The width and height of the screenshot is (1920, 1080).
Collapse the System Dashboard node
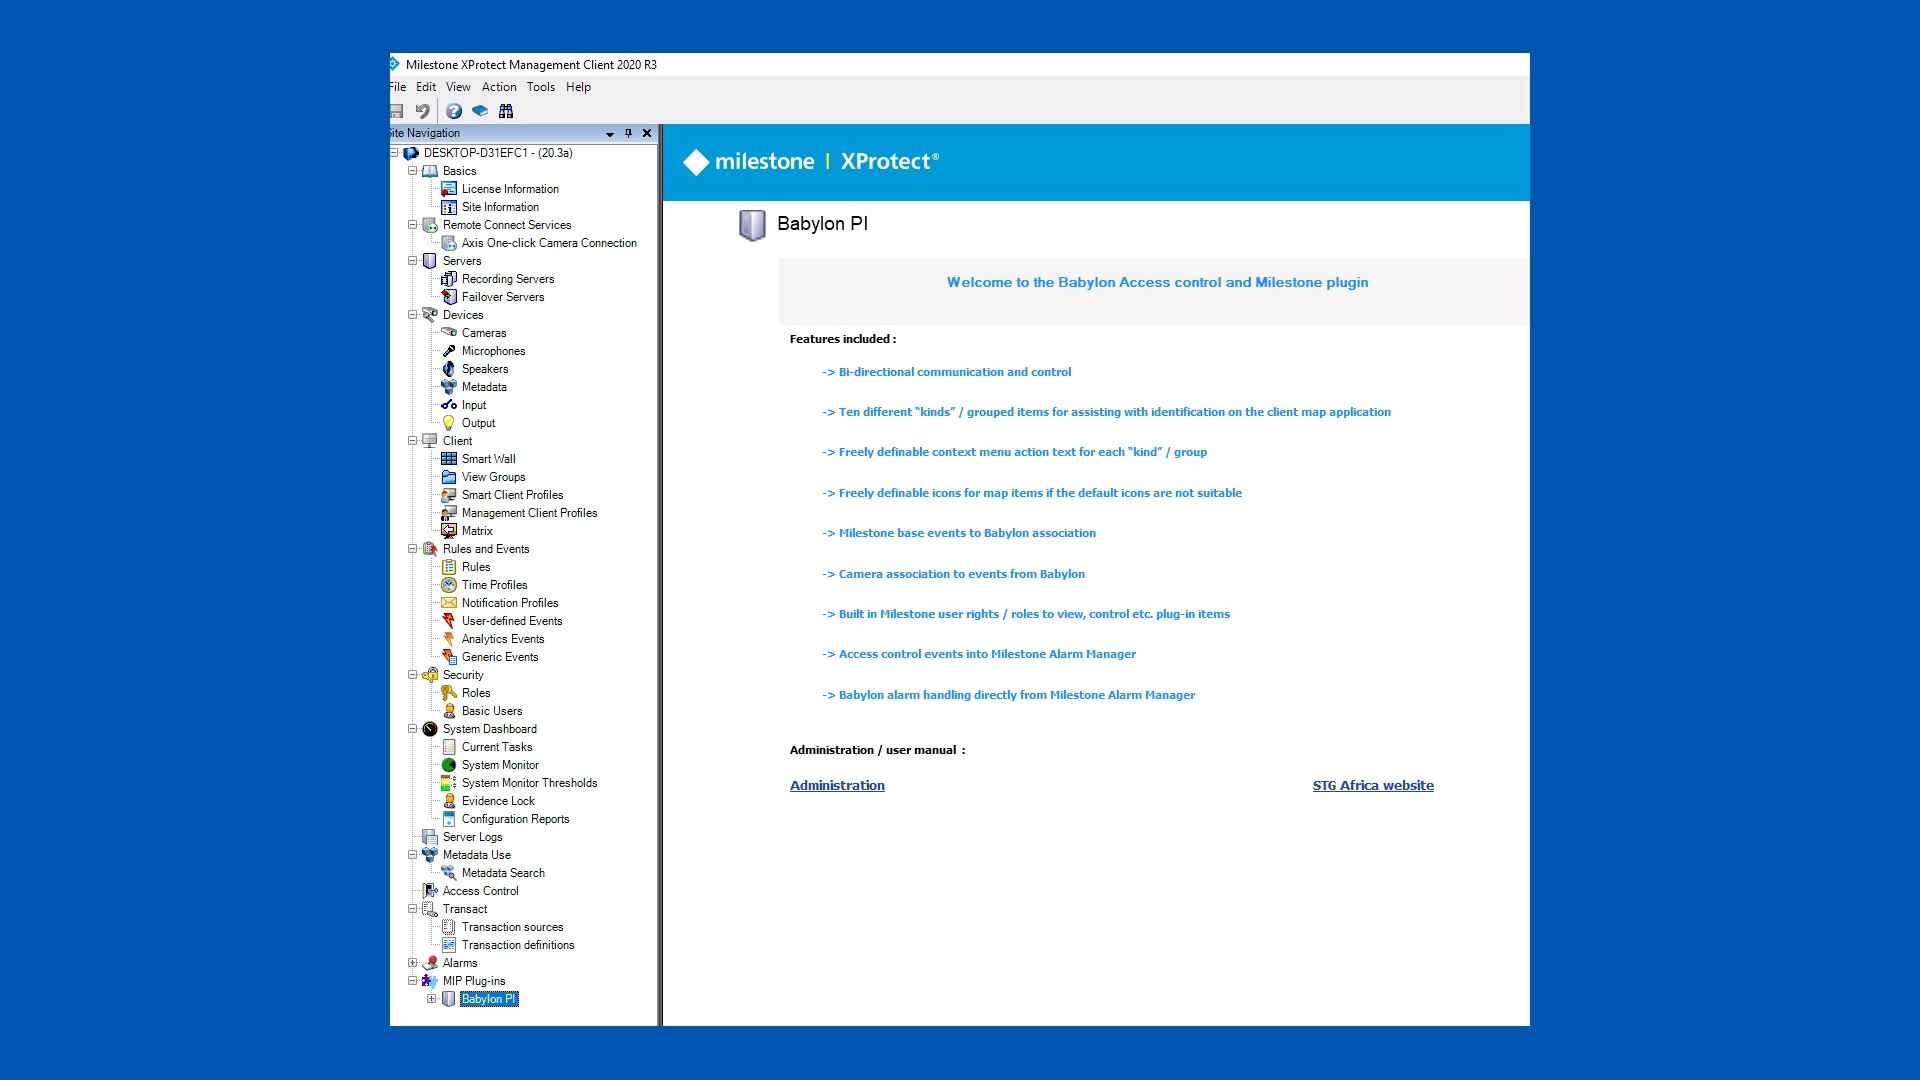tap(412, 729)
